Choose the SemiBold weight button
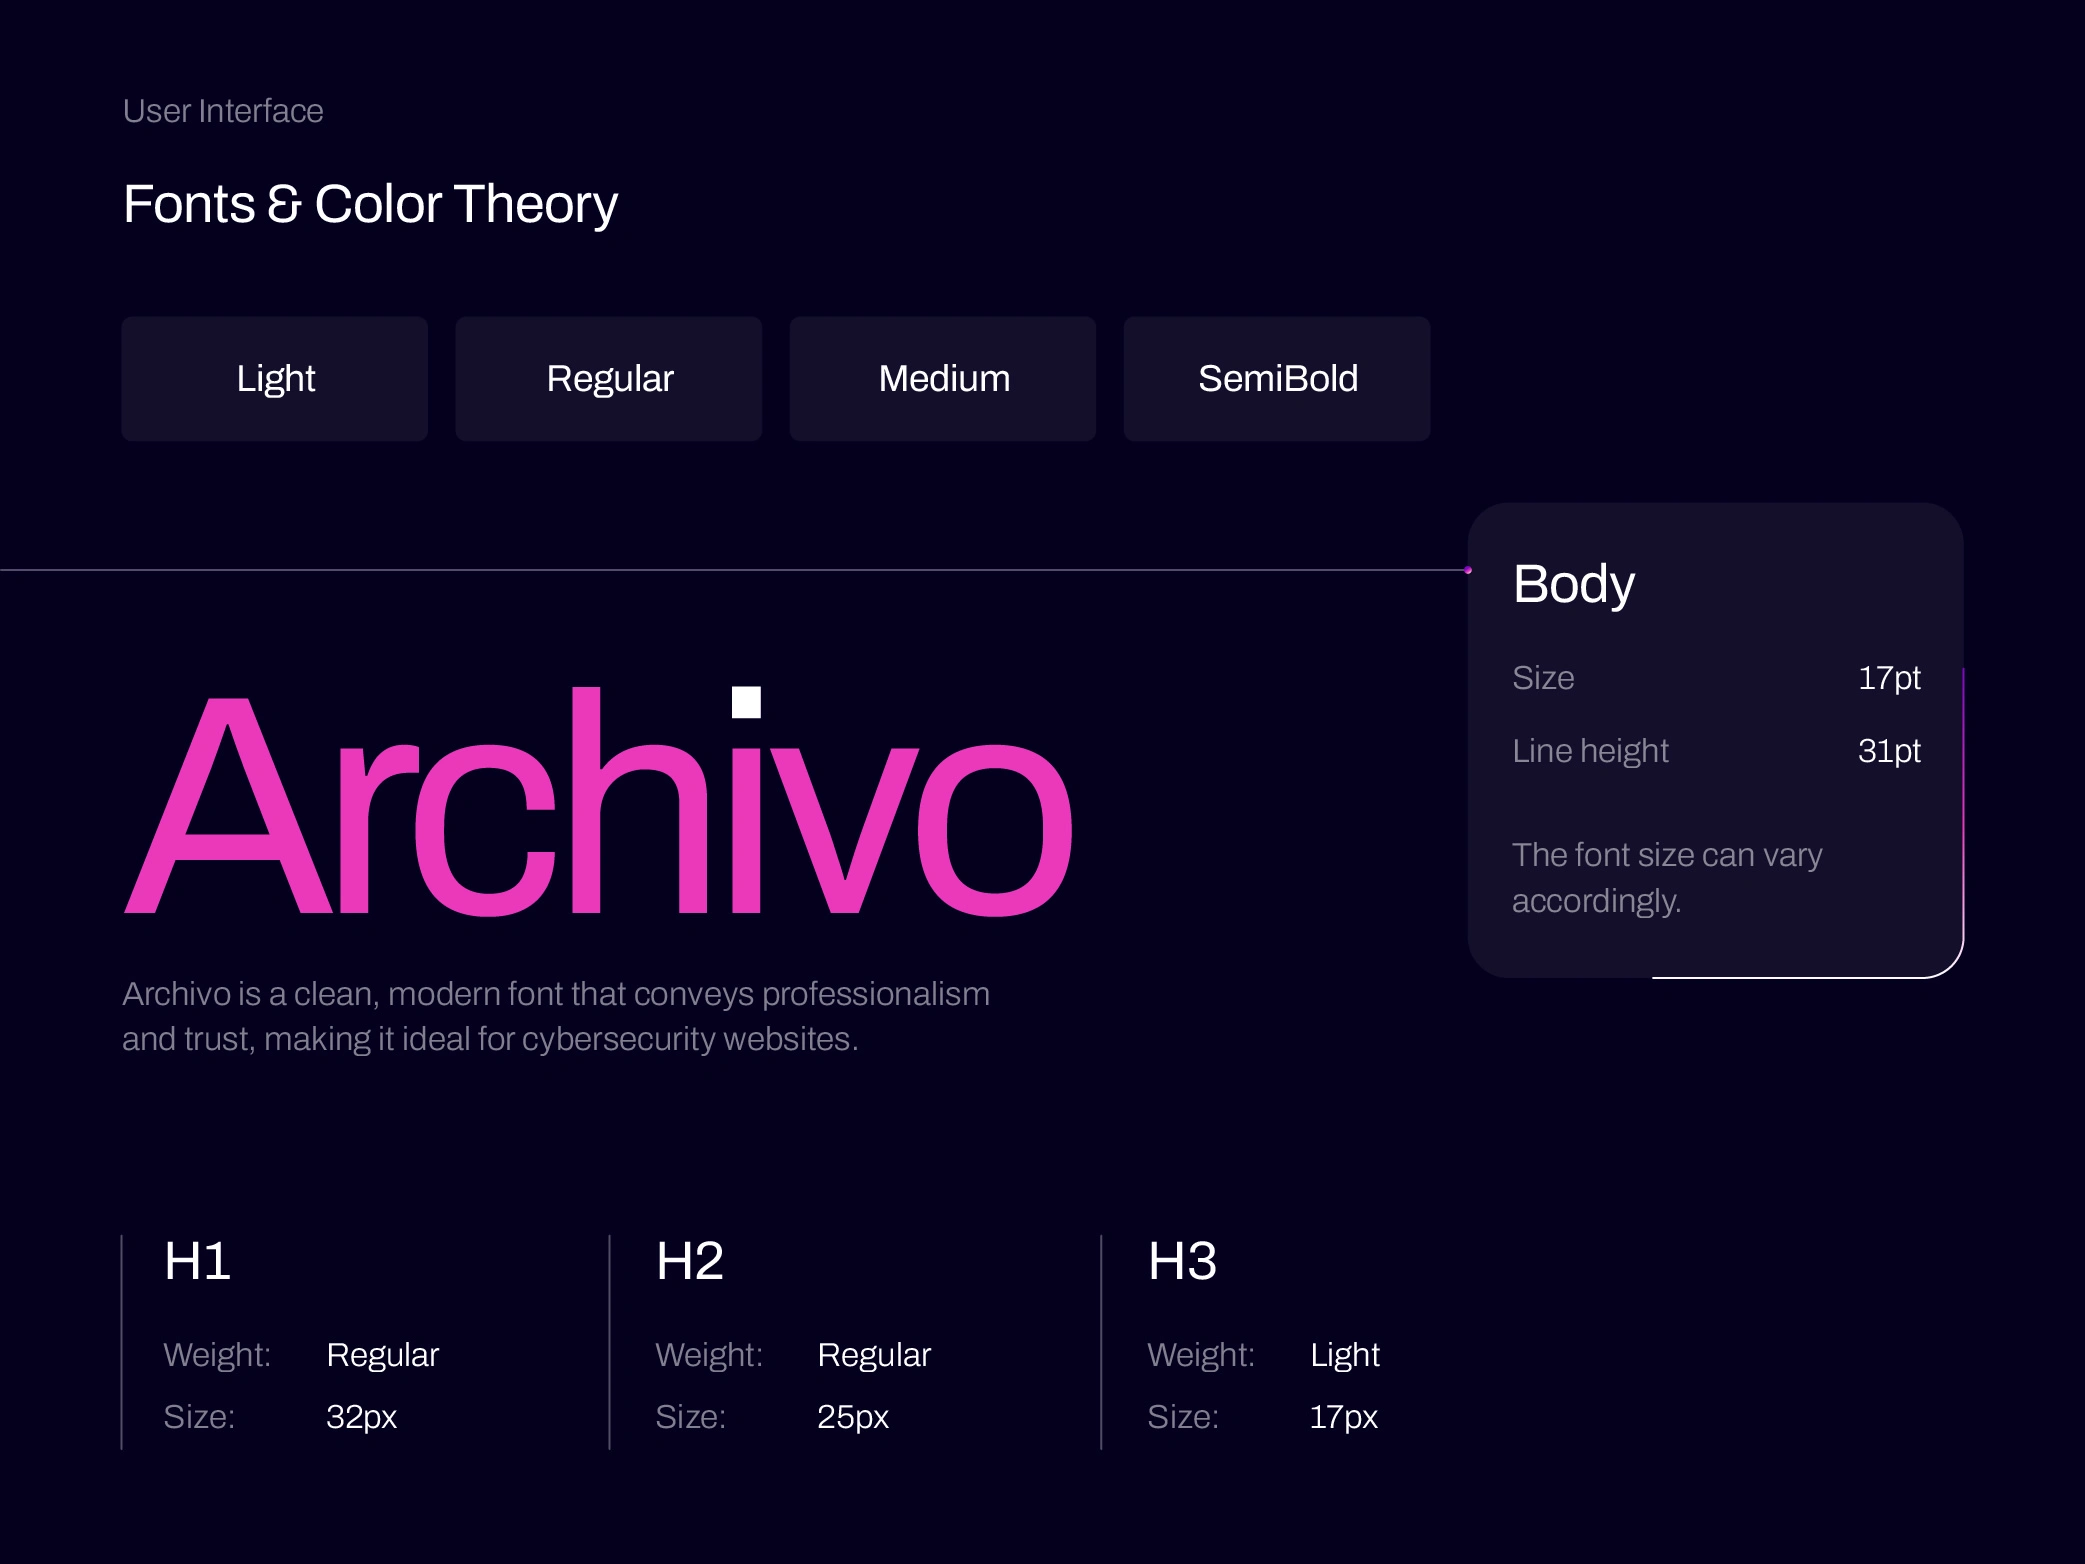Image resolution: width=2085 pixels, height=1564 pixels. point(1277,379)
